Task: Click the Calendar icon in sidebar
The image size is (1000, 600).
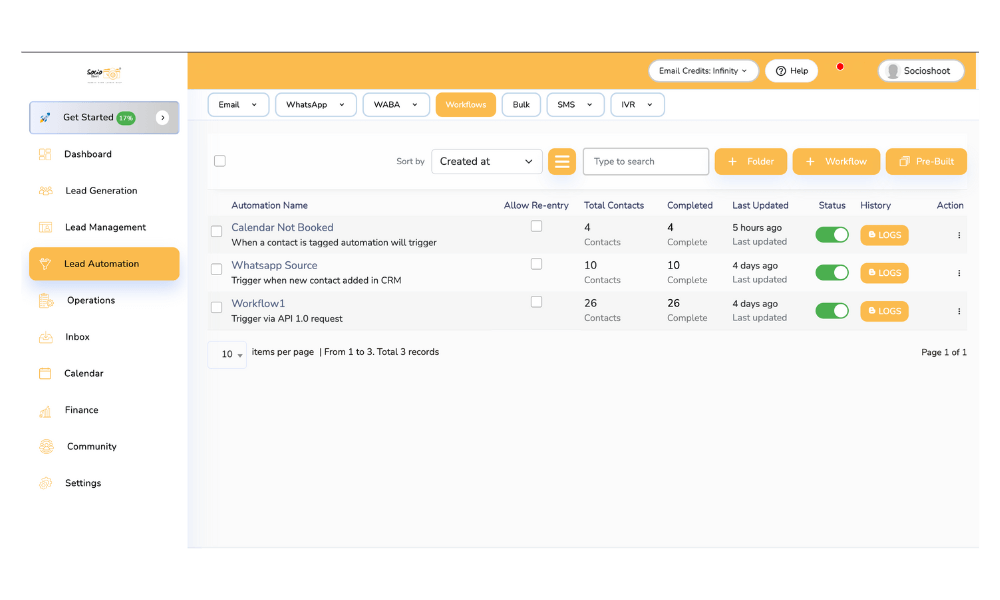Action: coord(45,373)
